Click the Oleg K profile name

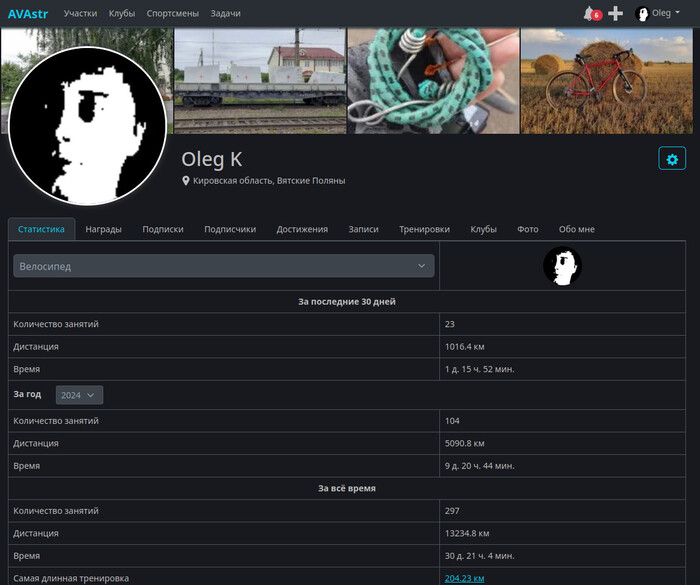pos(212,159)
